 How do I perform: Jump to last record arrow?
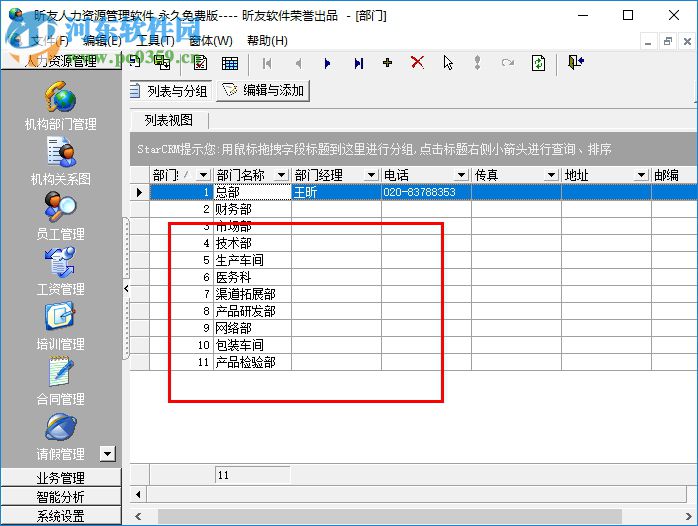tap(359, 63)
